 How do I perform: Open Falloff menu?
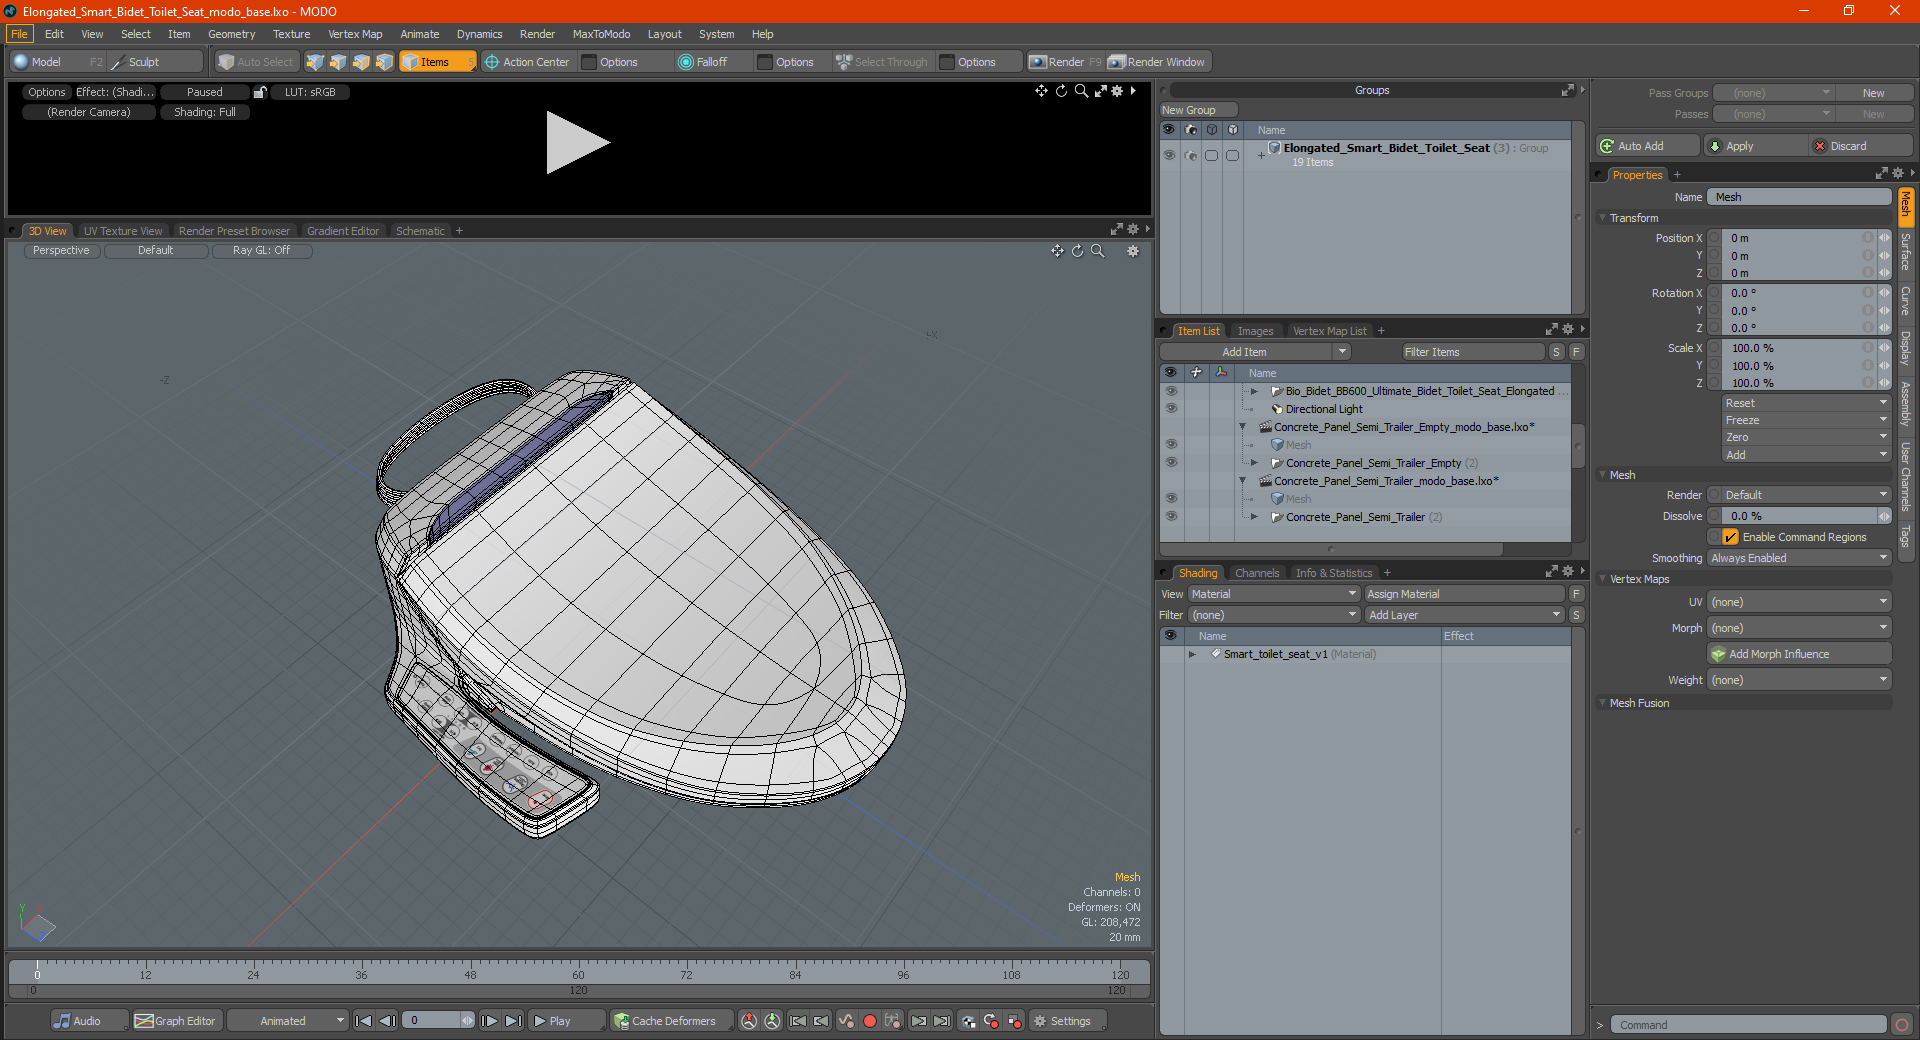pos(704,62)
